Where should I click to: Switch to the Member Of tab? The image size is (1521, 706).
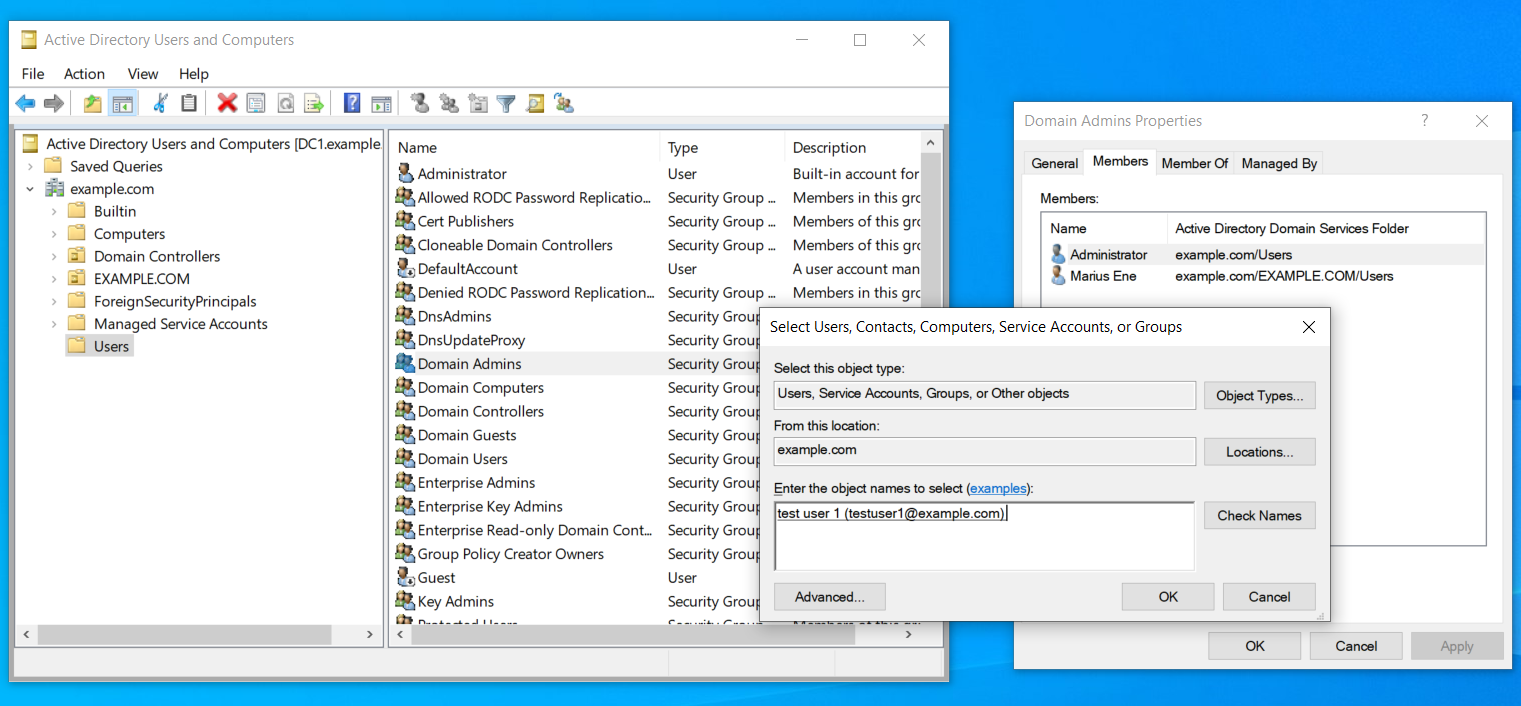click(1194, 163)
